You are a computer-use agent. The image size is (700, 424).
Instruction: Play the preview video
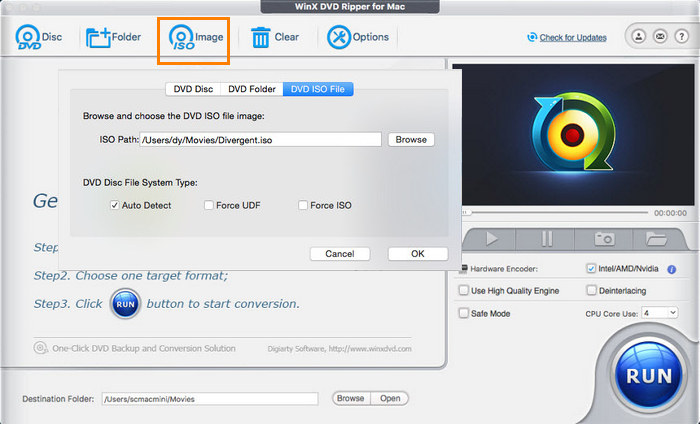491,239
